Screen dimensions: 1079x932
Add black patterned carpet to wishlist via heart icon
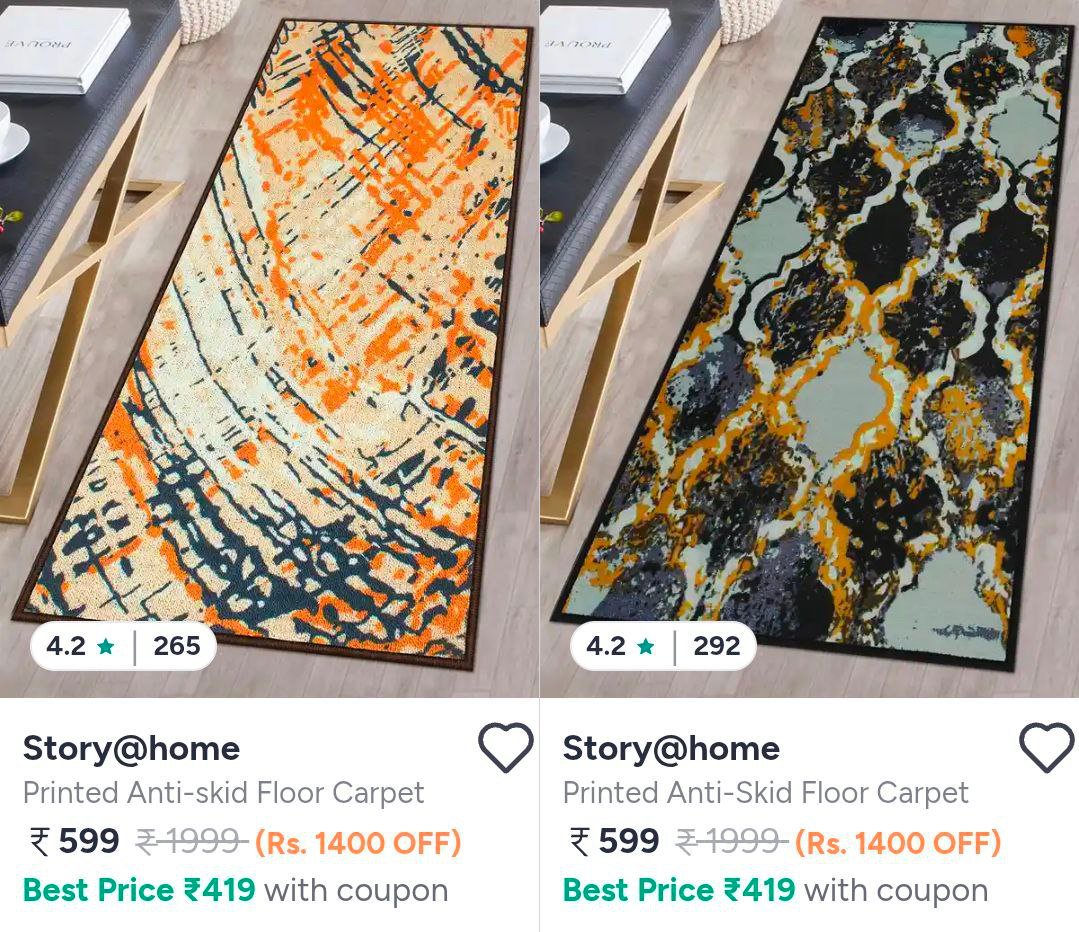[1046, 748]
